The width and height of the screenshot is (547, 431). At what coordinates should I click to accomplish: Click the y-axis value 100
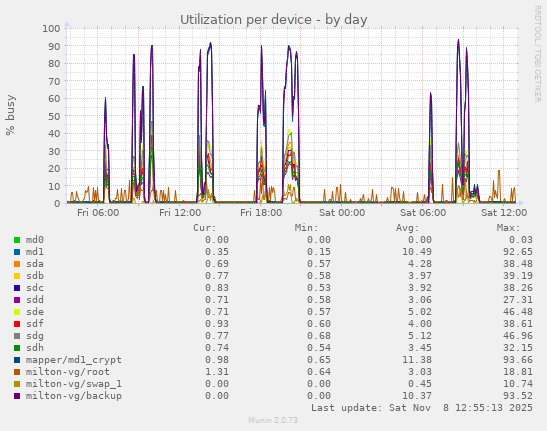[x=51, y=29]
